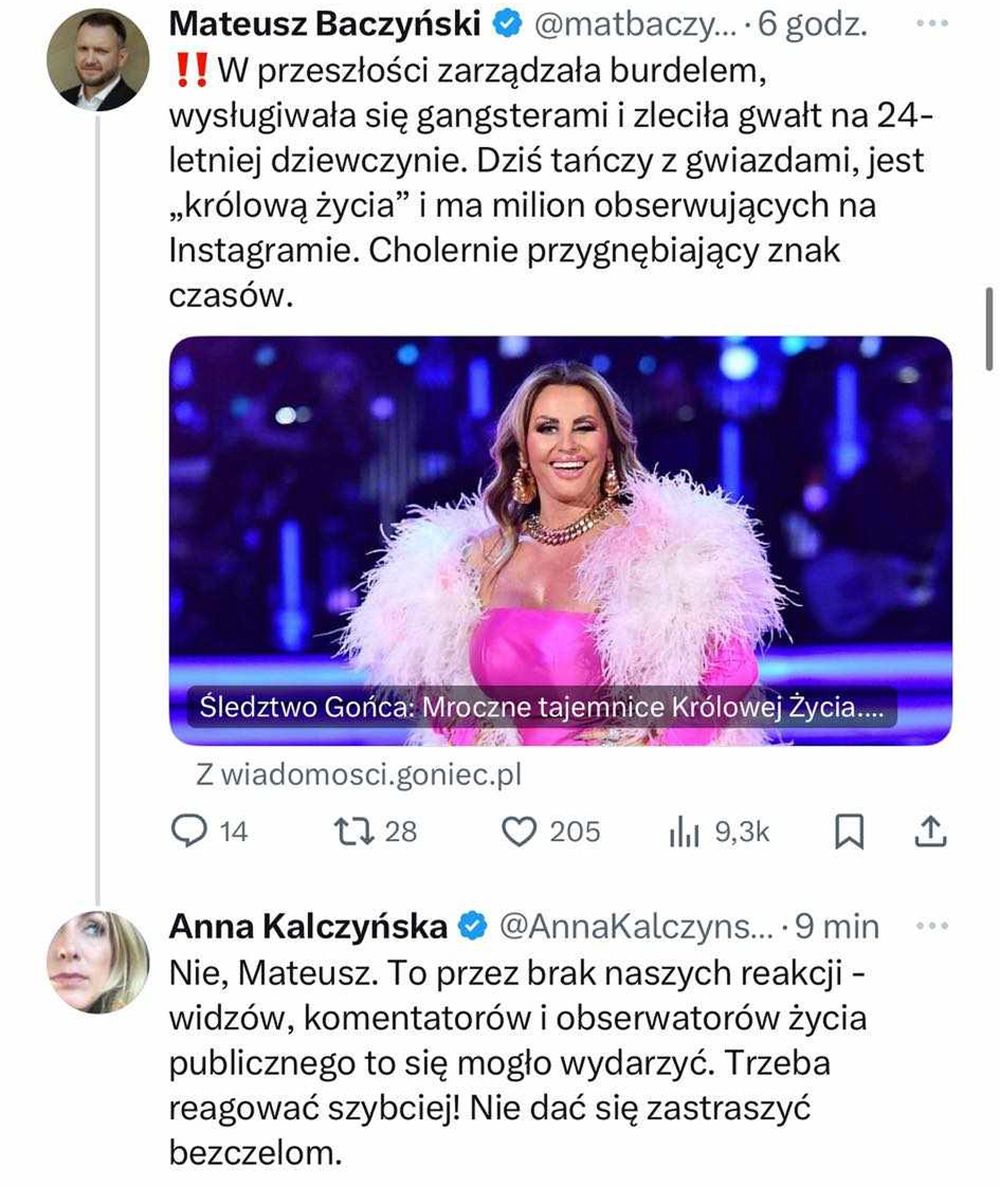Image resolution: width=1000 pixels, height=1186 pixels.
Task: View analytics showing 9,3k views
Action: pos(684,831)
